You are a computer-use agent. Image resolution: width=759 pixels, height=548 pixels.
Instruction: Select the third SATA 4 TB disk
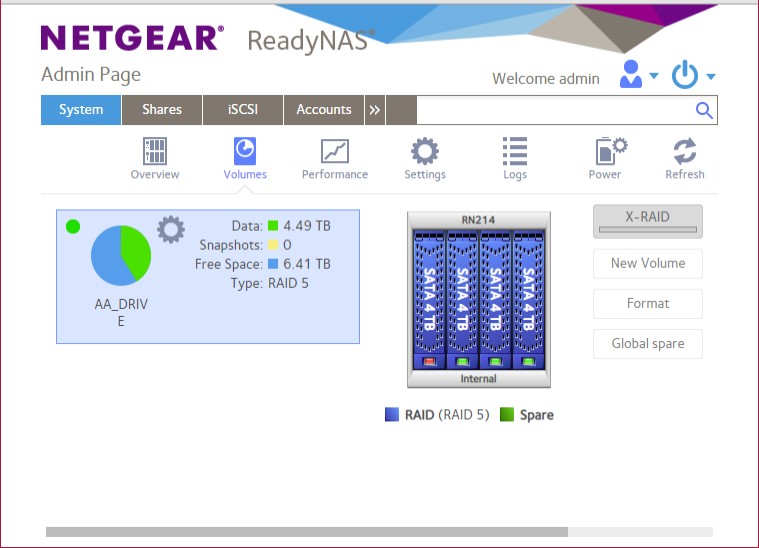tap(495, 300)
